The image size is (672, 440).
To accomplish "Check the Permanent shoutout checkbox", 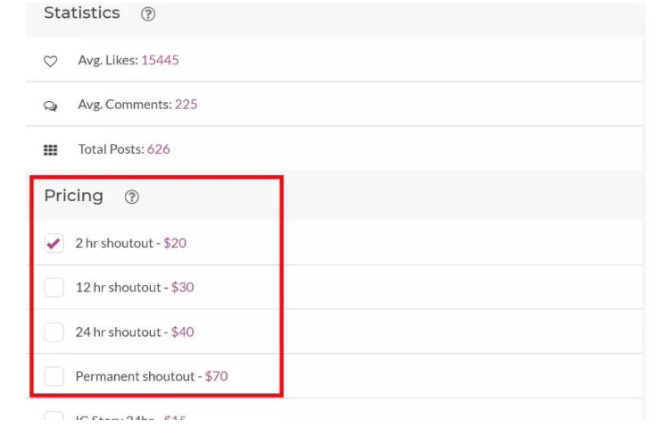I will click(x=54, y=377).
